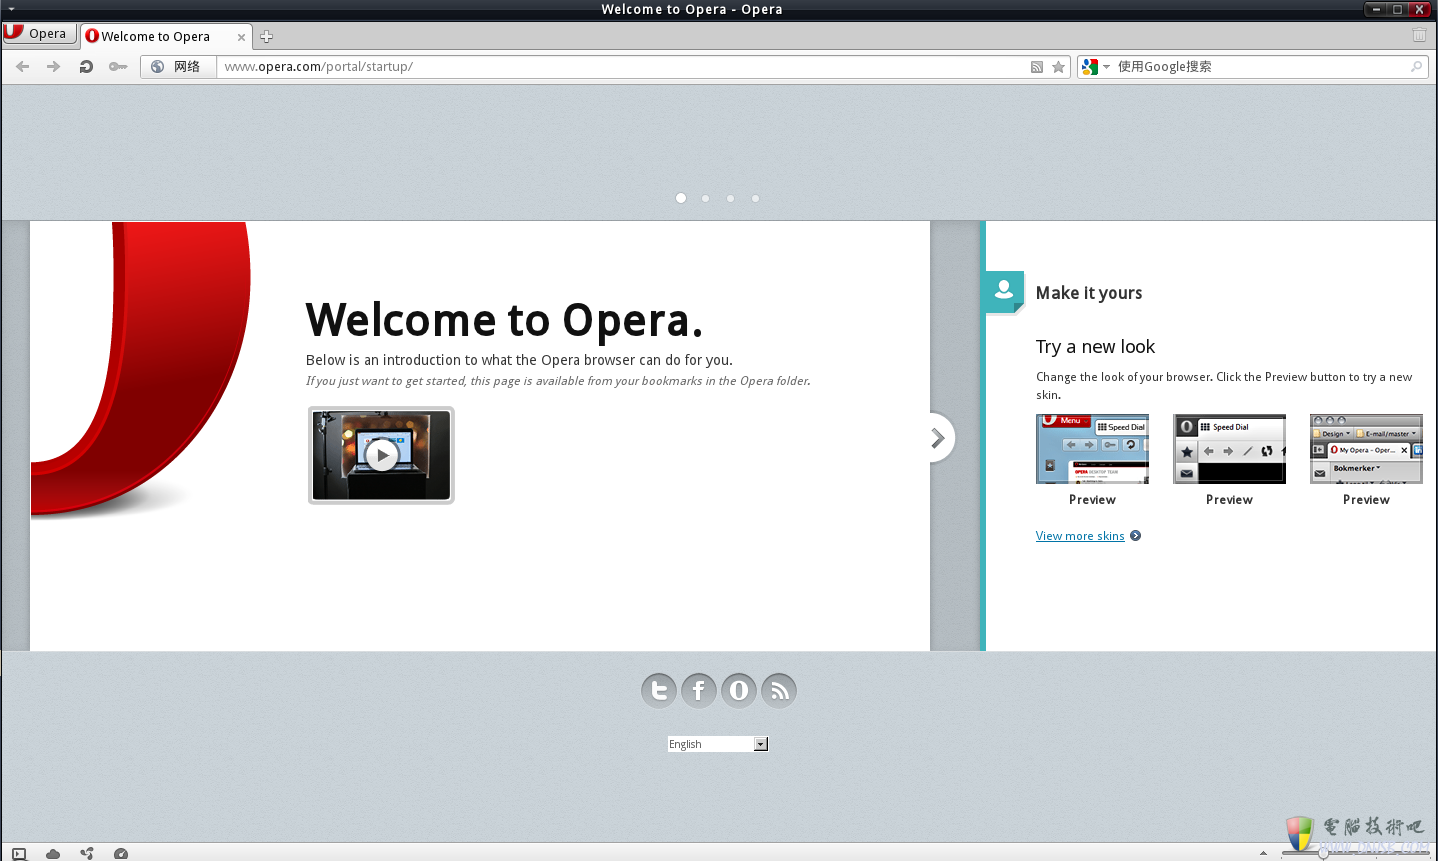The image size is (1438, 861).
Task: Focus the www.opera.com address field
Action: pos(620,66)
